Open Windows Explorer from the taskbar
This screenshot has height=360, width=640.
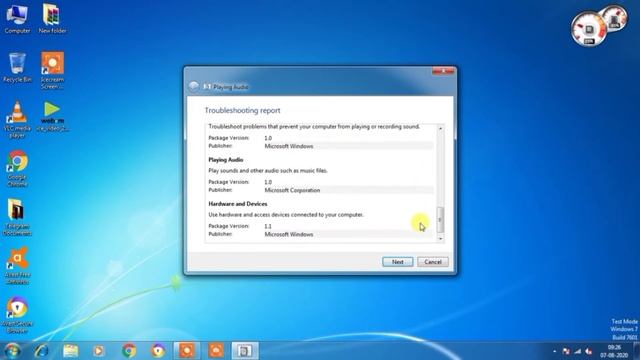pos(71,351)
